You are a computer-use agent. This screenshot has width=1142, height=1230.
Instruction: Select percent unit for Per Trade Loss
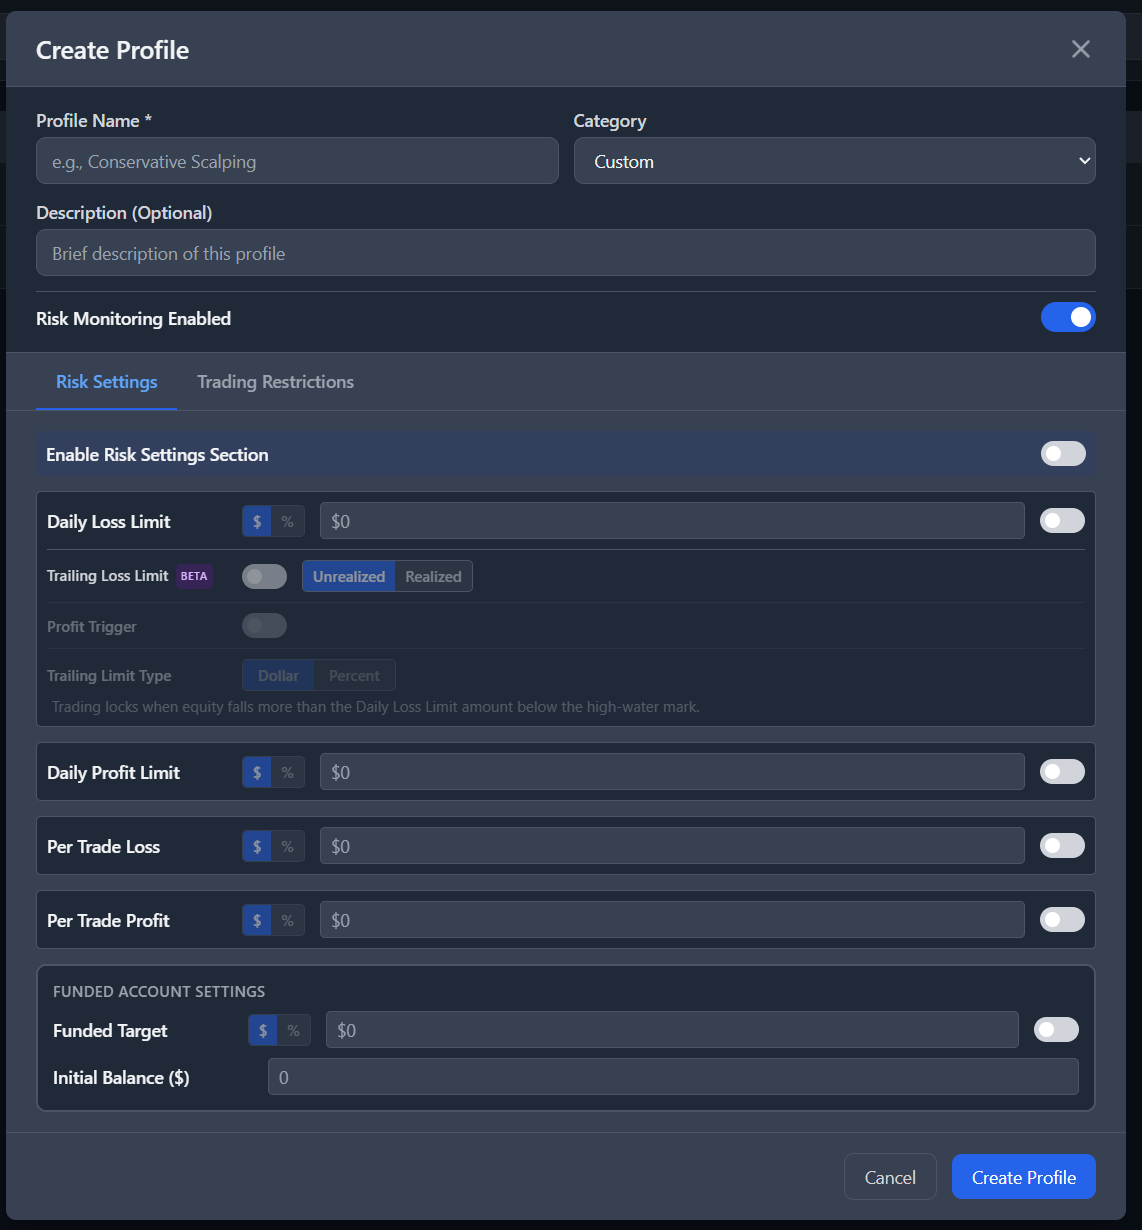coord(288,846)
